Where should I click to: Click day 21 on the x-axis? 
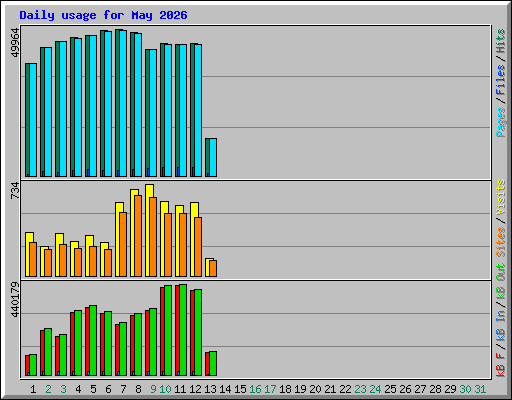pos(330,389)
